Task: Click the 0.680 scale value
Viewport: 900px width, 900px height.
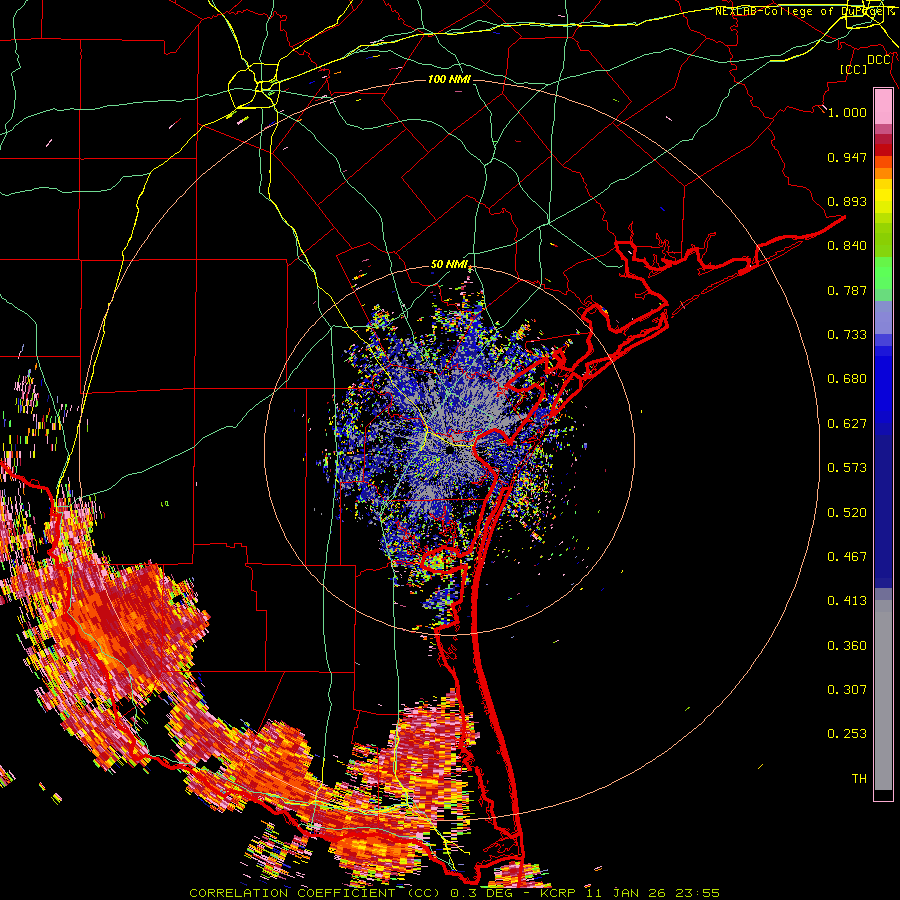Action: click(x=847, y=379)
